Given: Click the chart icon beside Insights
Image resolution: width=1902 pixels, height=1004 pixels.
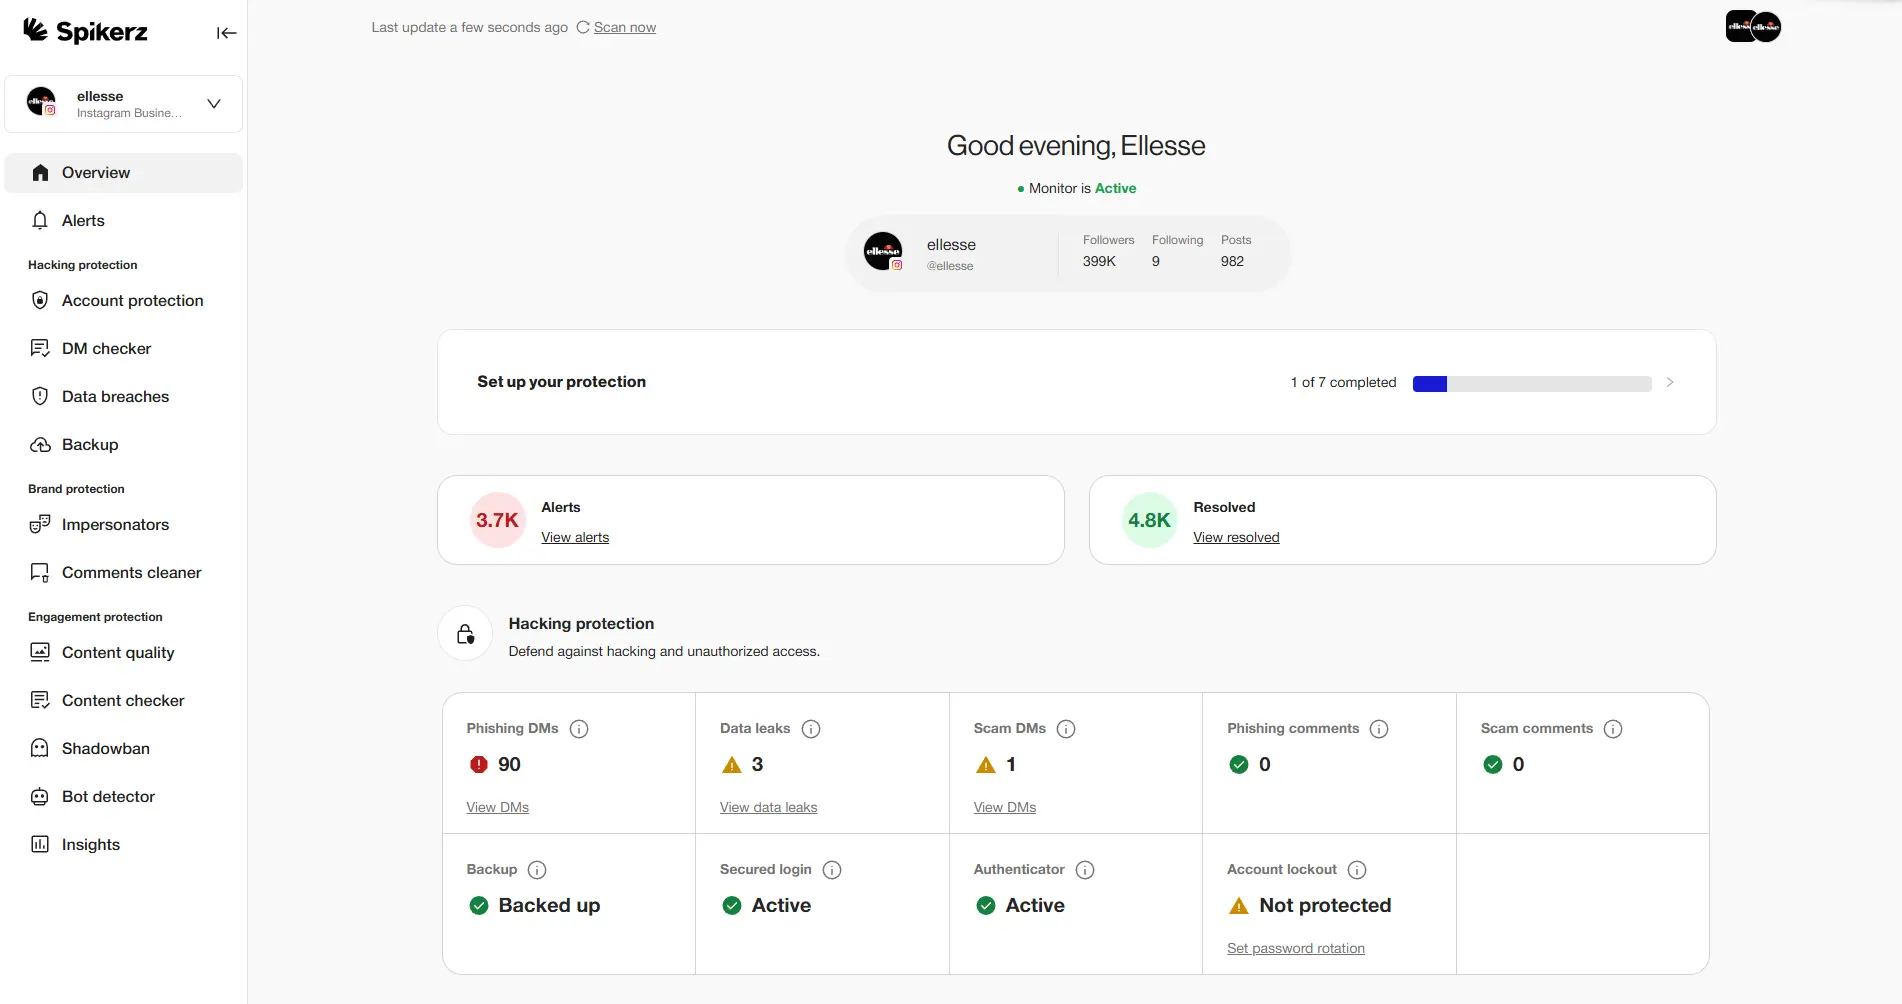Looking at the screenshot, I should (x=40, y=844).
